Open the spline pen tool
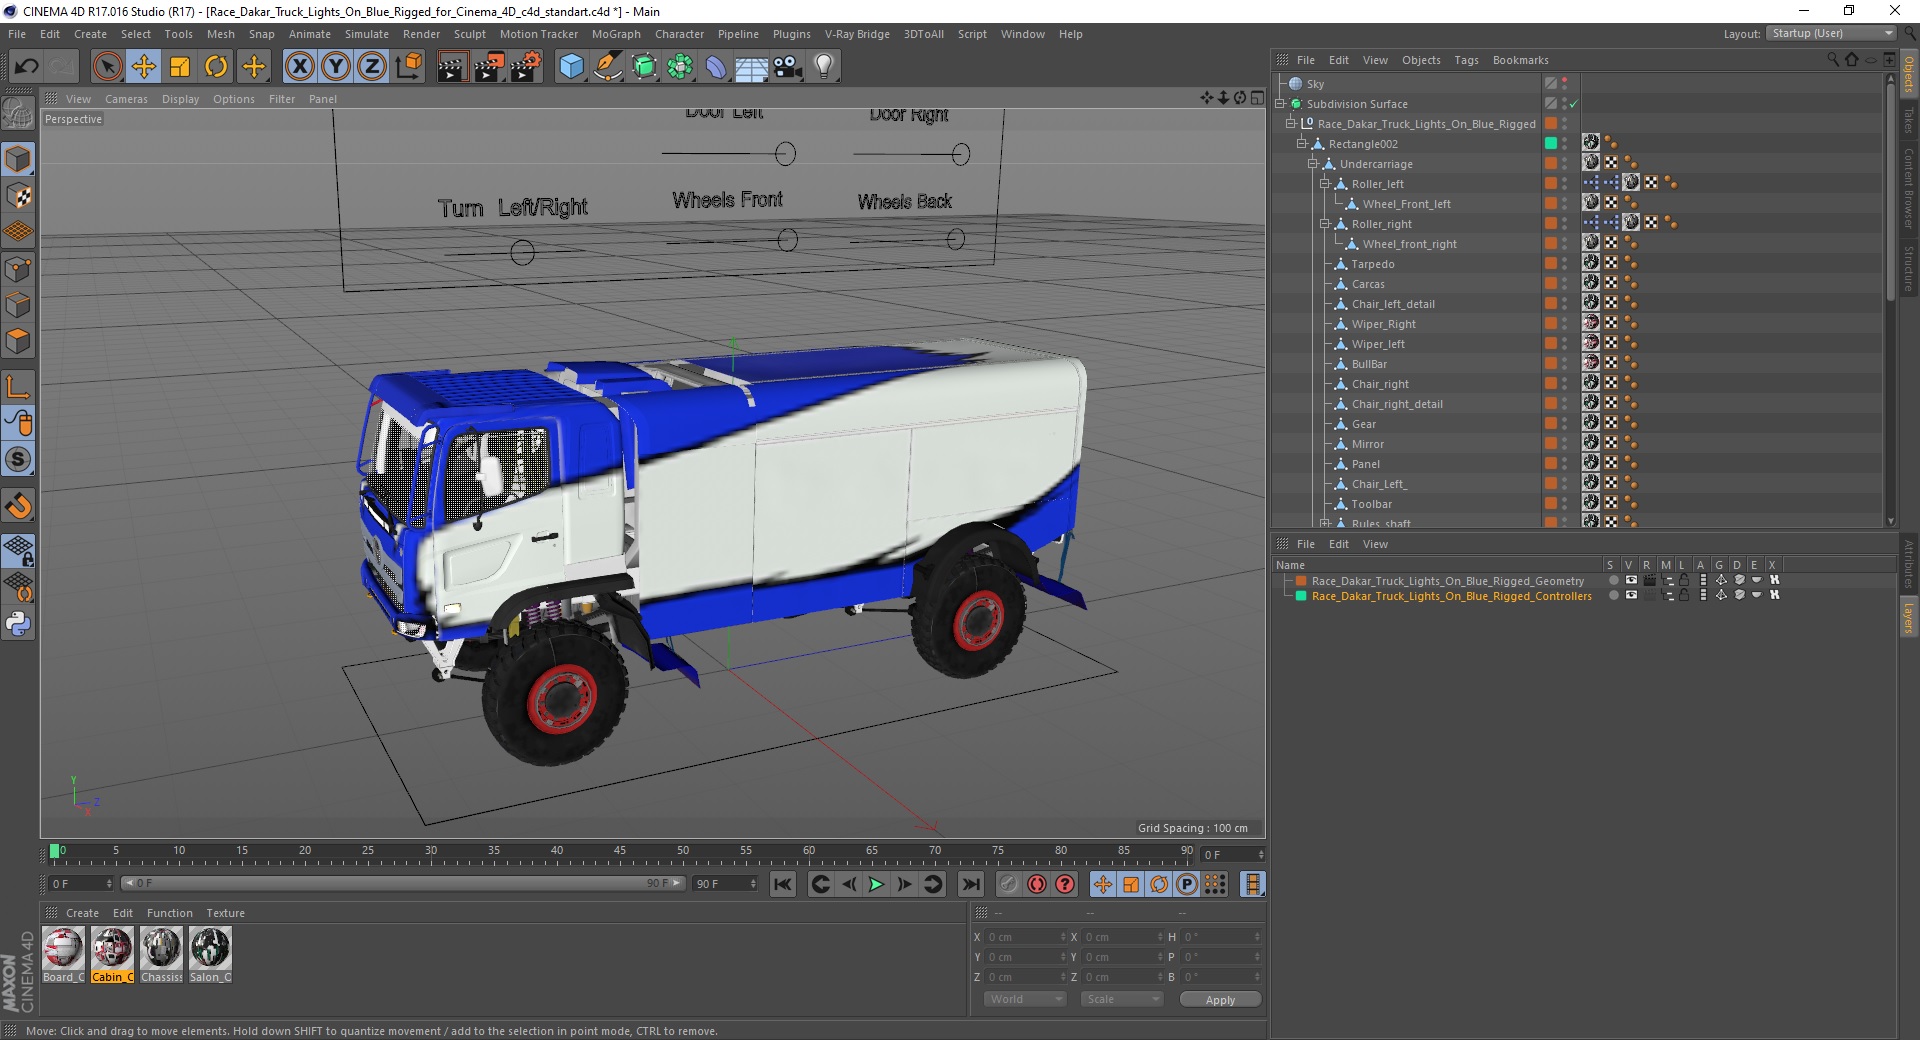The height and width of the screenshot is (1040, 1920). click(x=608, y=67)
